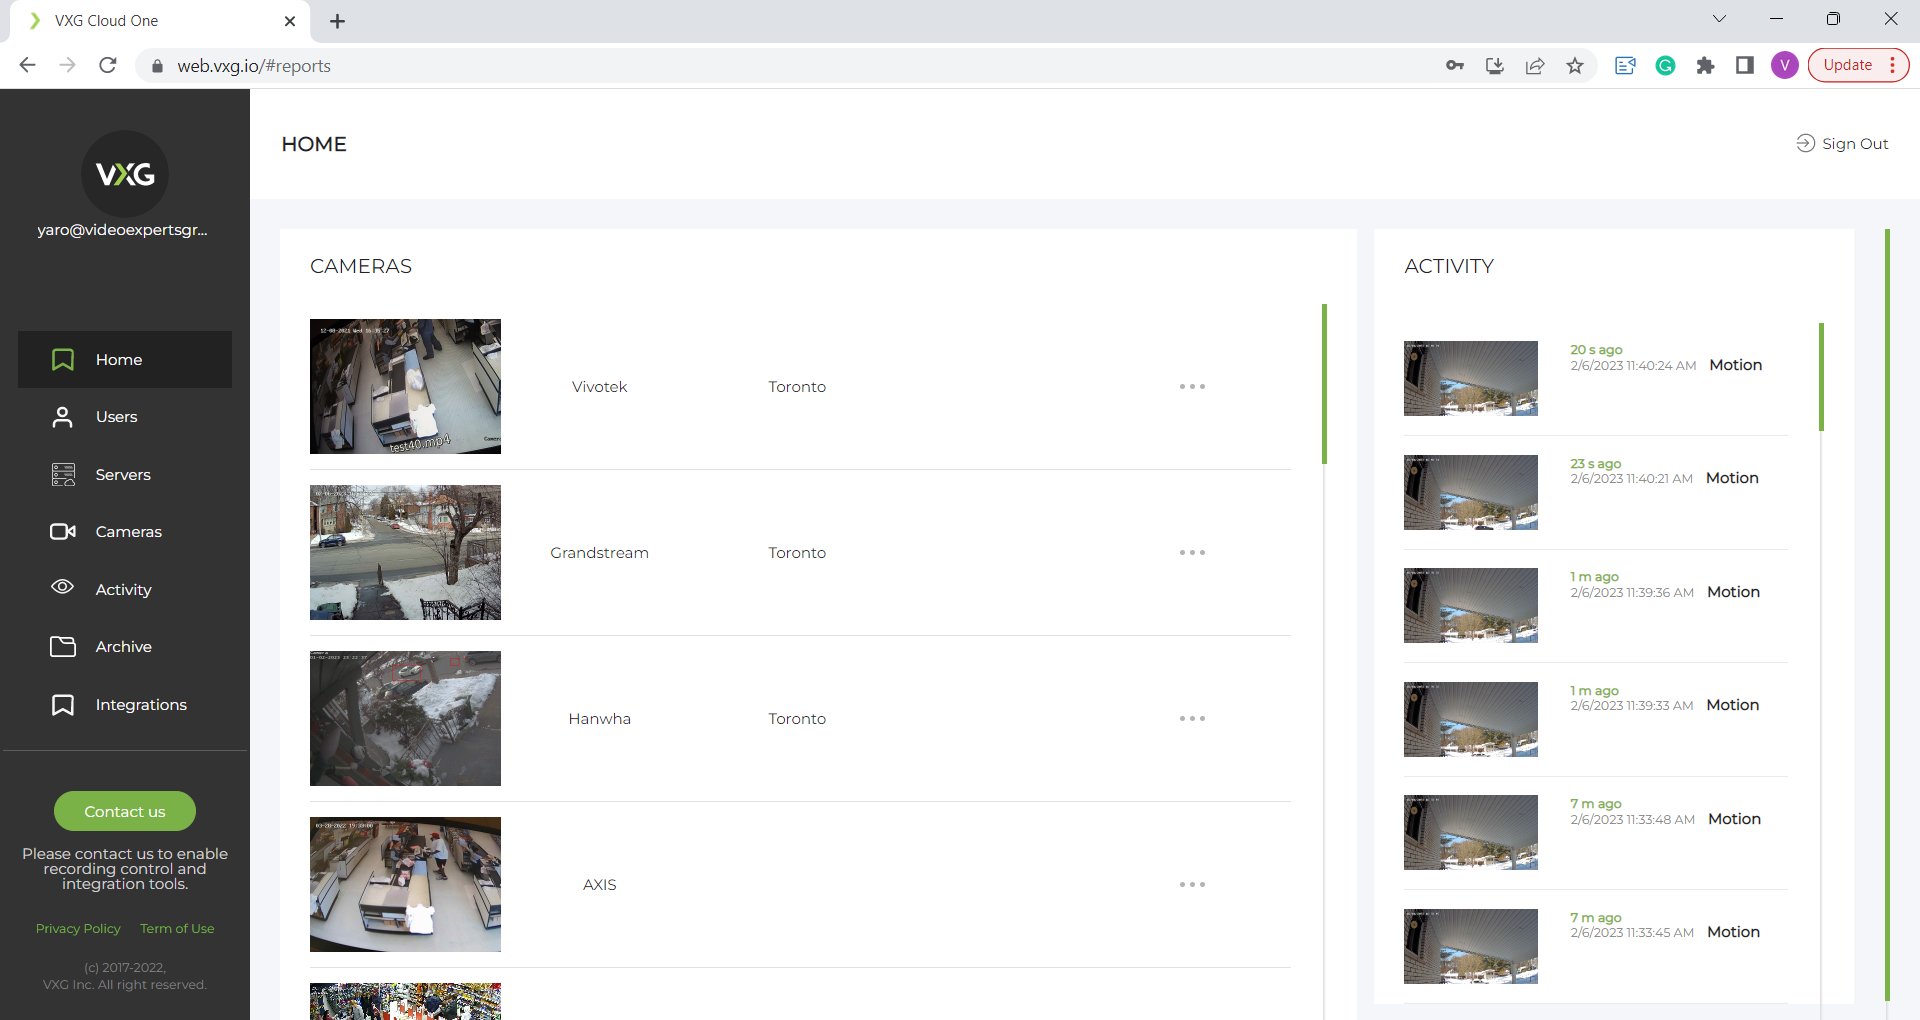Image resolution: width=1920 pixels, height=1020 pixels.
Task: Open the three-dot menu for Grandstream
Action: click(1192, 553)
